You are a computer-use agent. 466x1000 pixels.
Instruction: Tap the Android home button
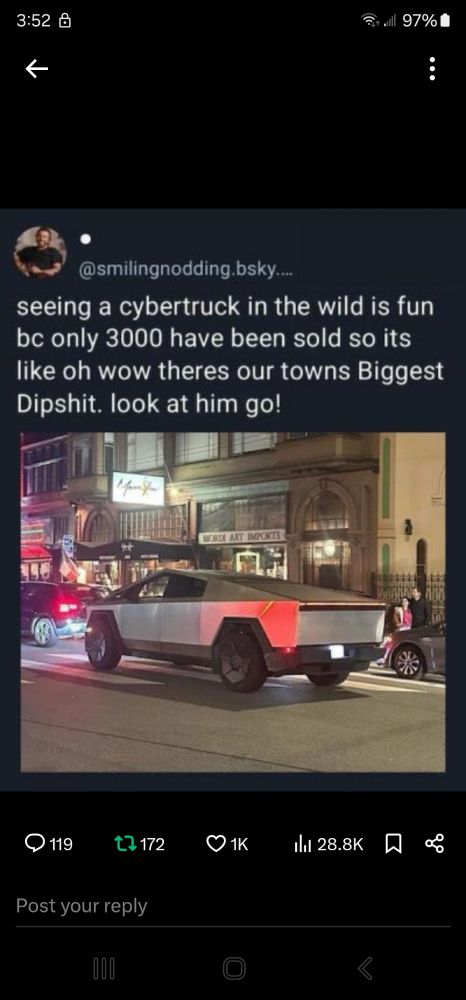(x=234, y=969)
